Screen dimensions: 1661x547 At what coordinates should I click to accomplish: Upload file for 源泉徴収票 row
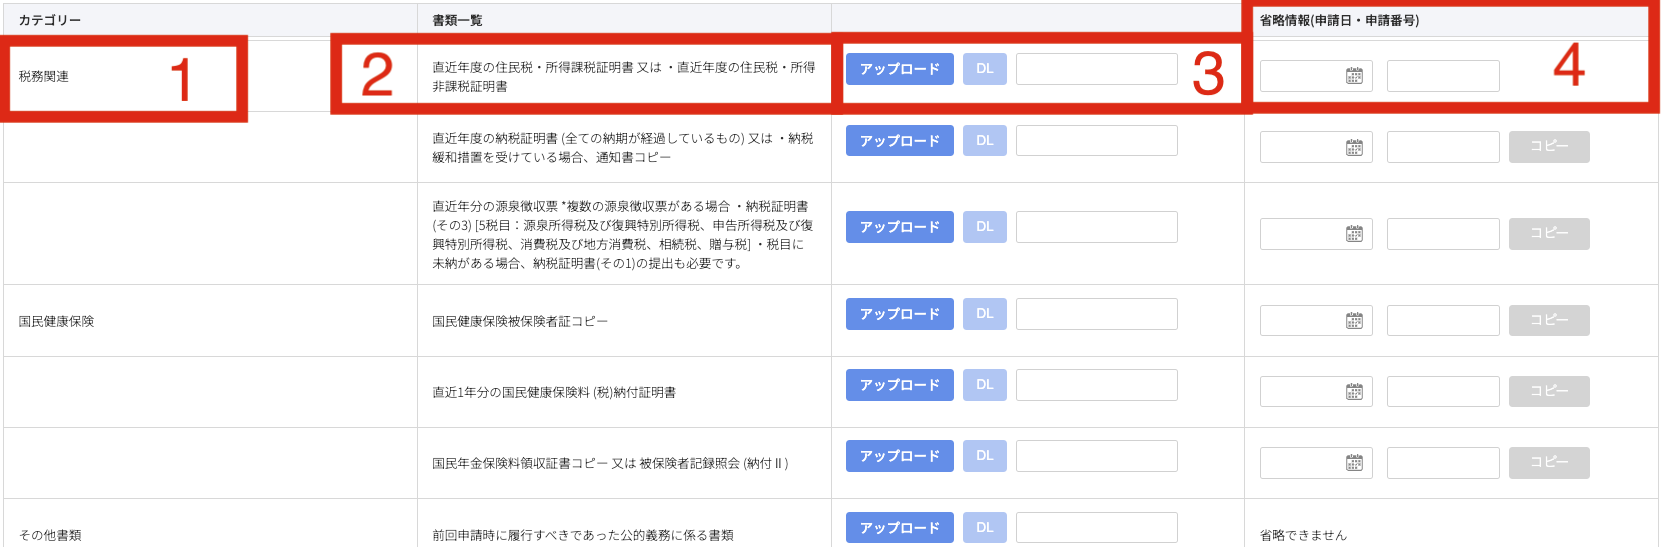pyautogui.click(x=899, y=227)
